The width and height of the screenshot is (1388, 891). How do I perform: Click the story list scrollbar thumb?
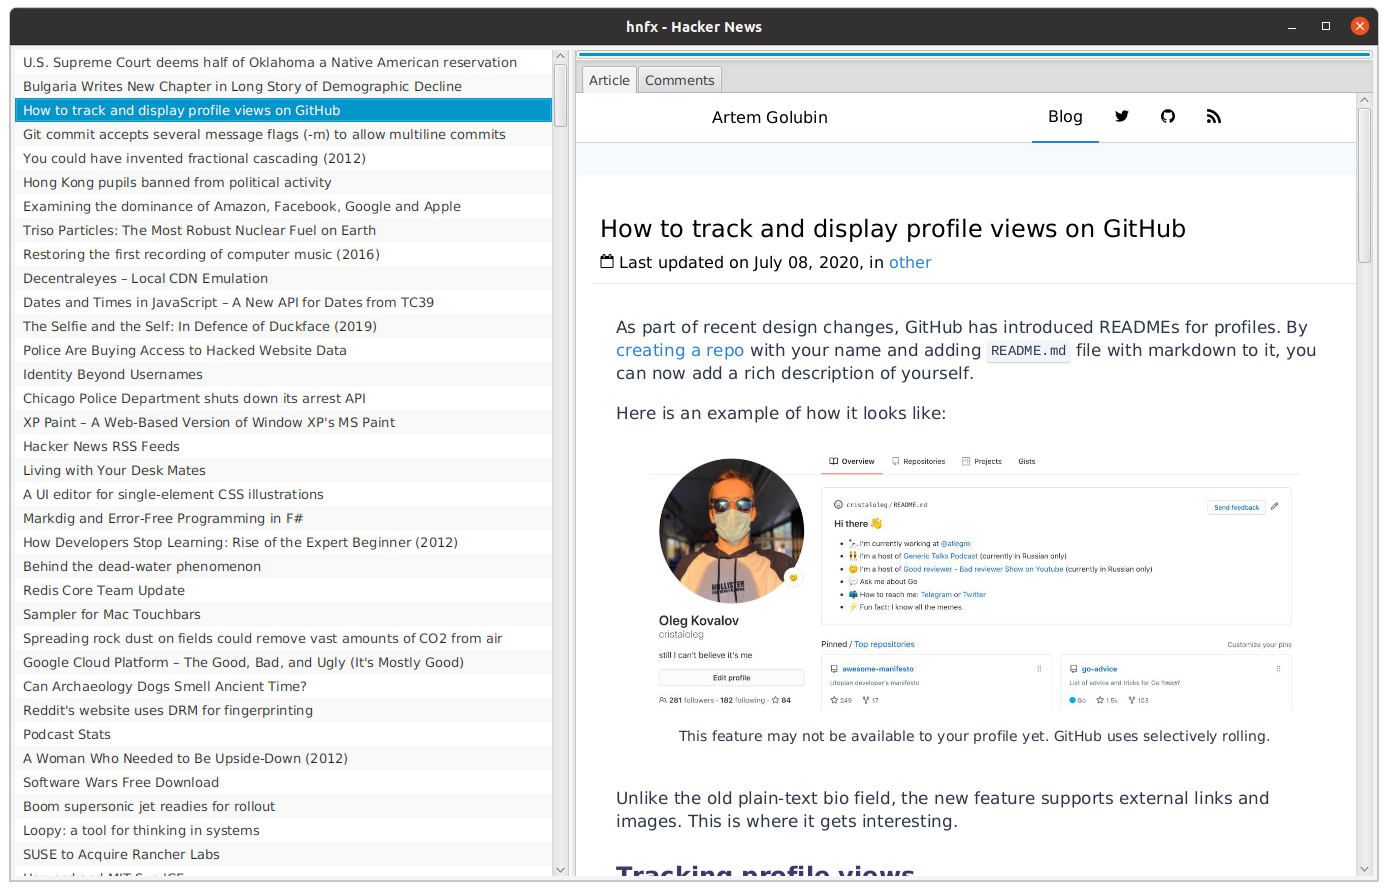pos(560,96)
